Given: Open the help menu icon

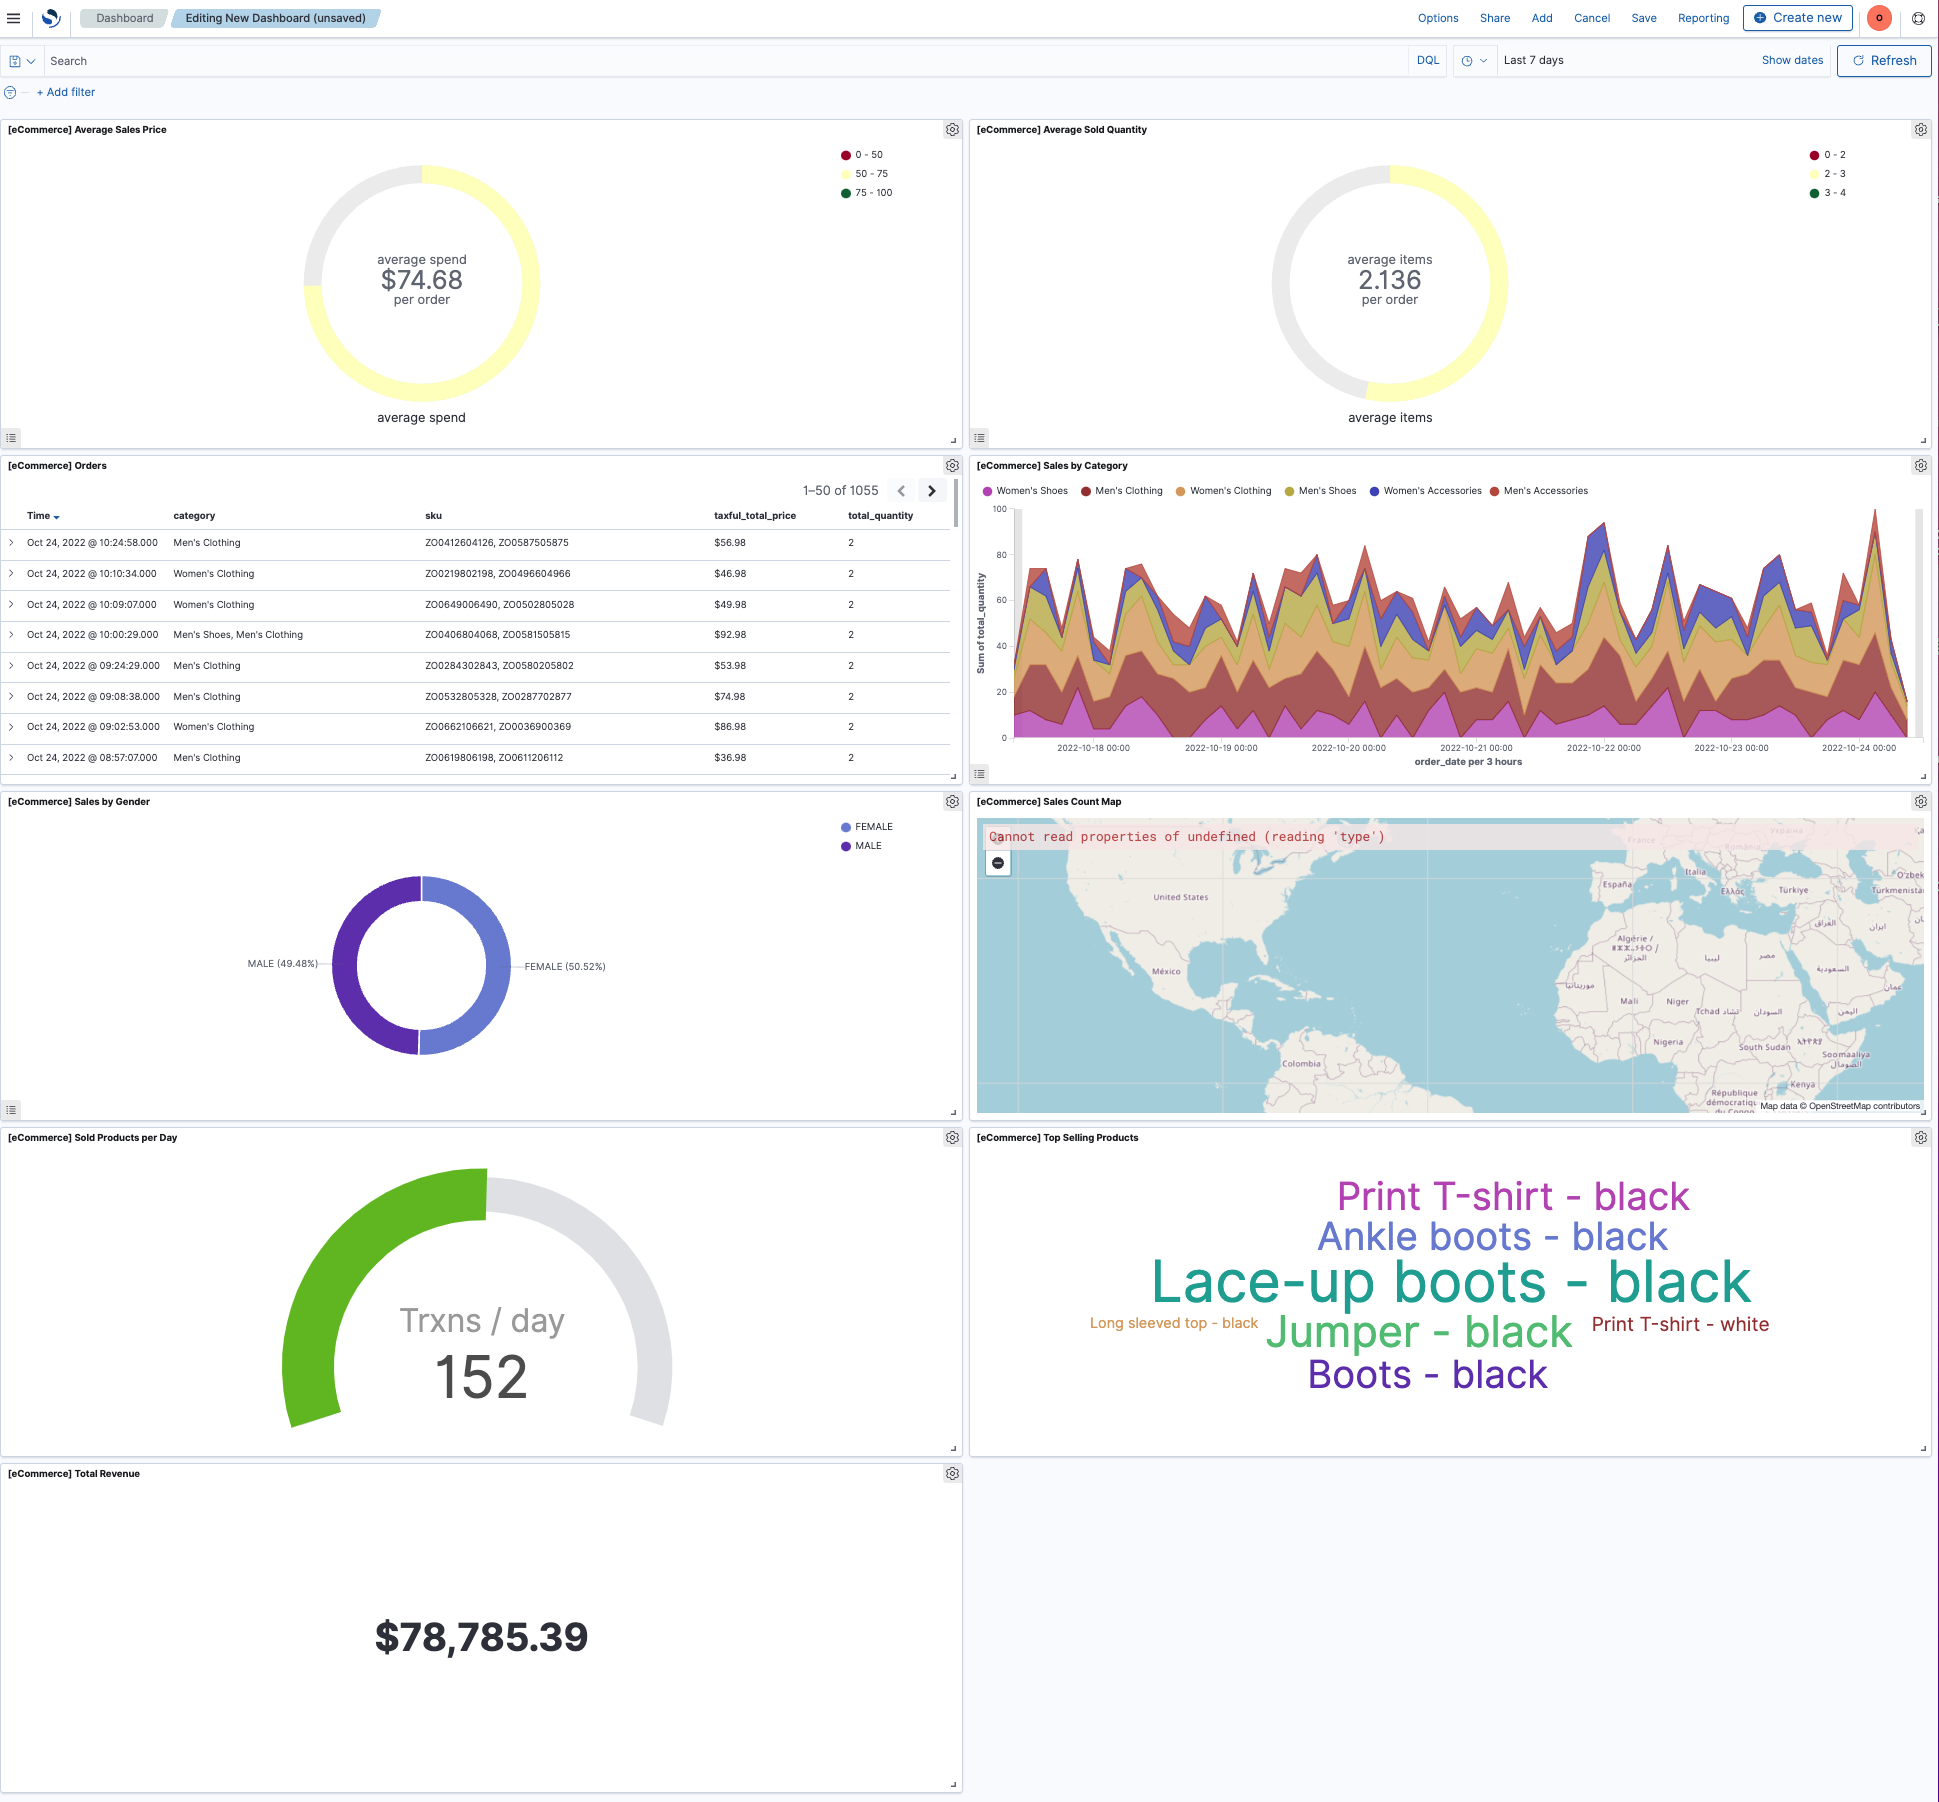Looking at the screenshot, I should tap(1918, 18).
